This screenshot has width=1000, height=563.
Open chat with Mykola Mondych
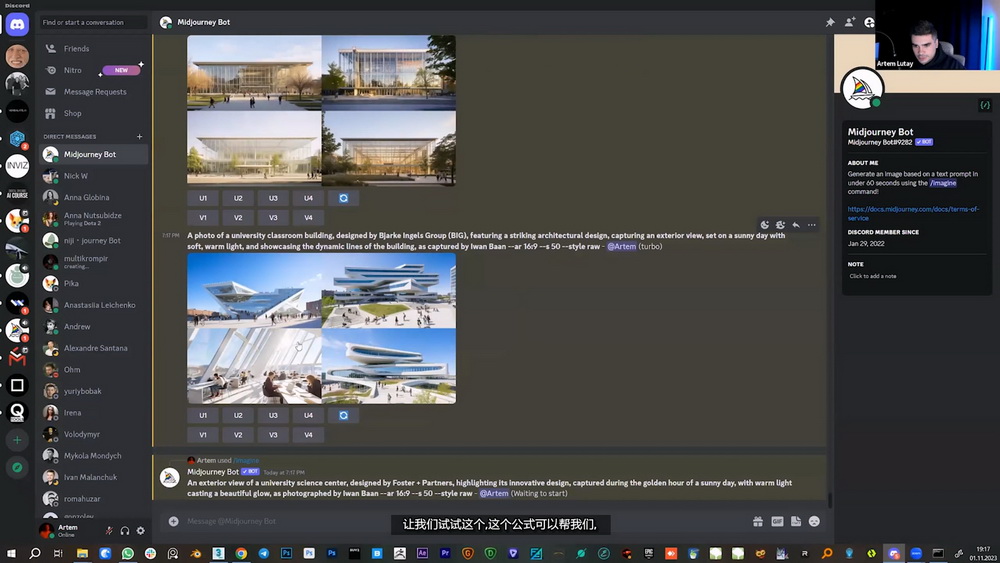(x=93, y=456)
